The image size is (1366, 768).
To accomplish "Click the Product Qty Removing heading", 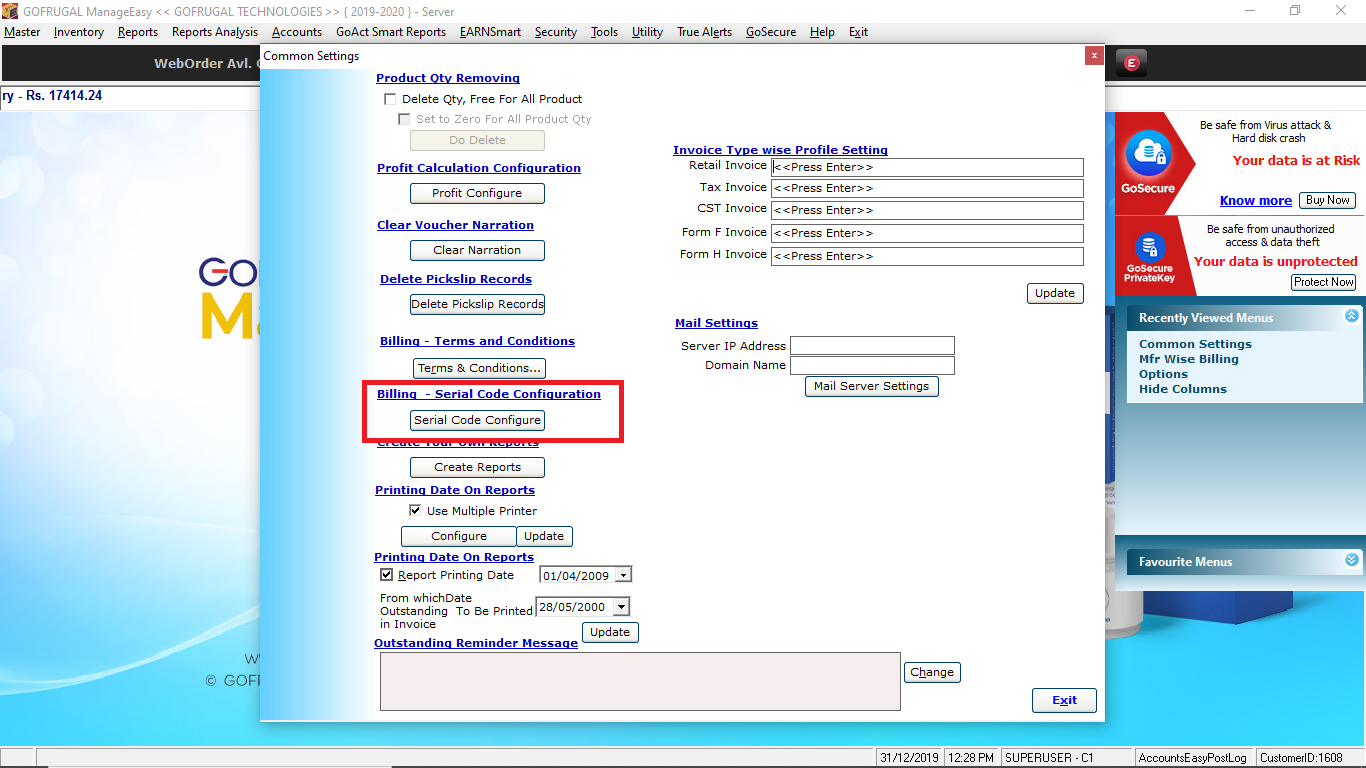I will tap(448, 78).
